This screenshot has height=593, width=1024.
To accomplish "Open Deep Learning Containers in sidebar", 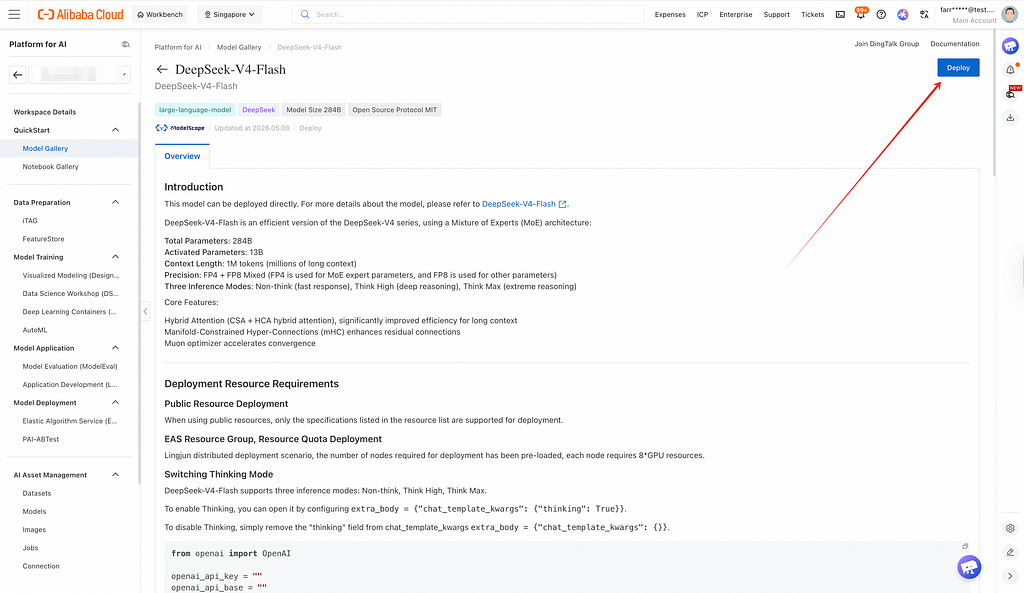I will click(69, 312).
